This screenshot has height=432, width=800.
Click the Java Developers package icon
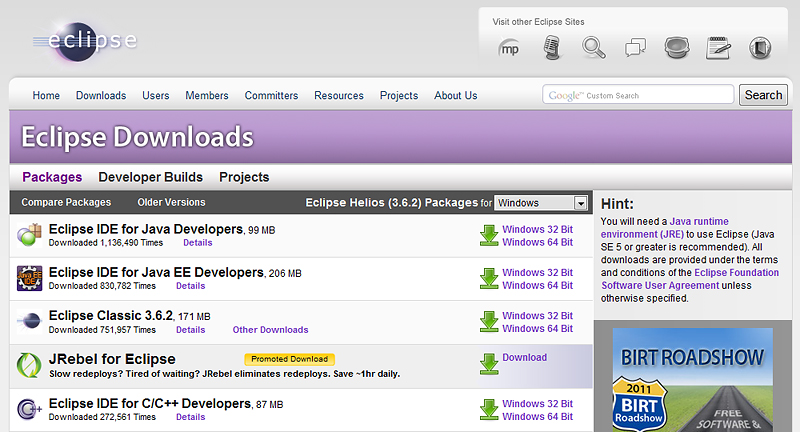[29, 235]
